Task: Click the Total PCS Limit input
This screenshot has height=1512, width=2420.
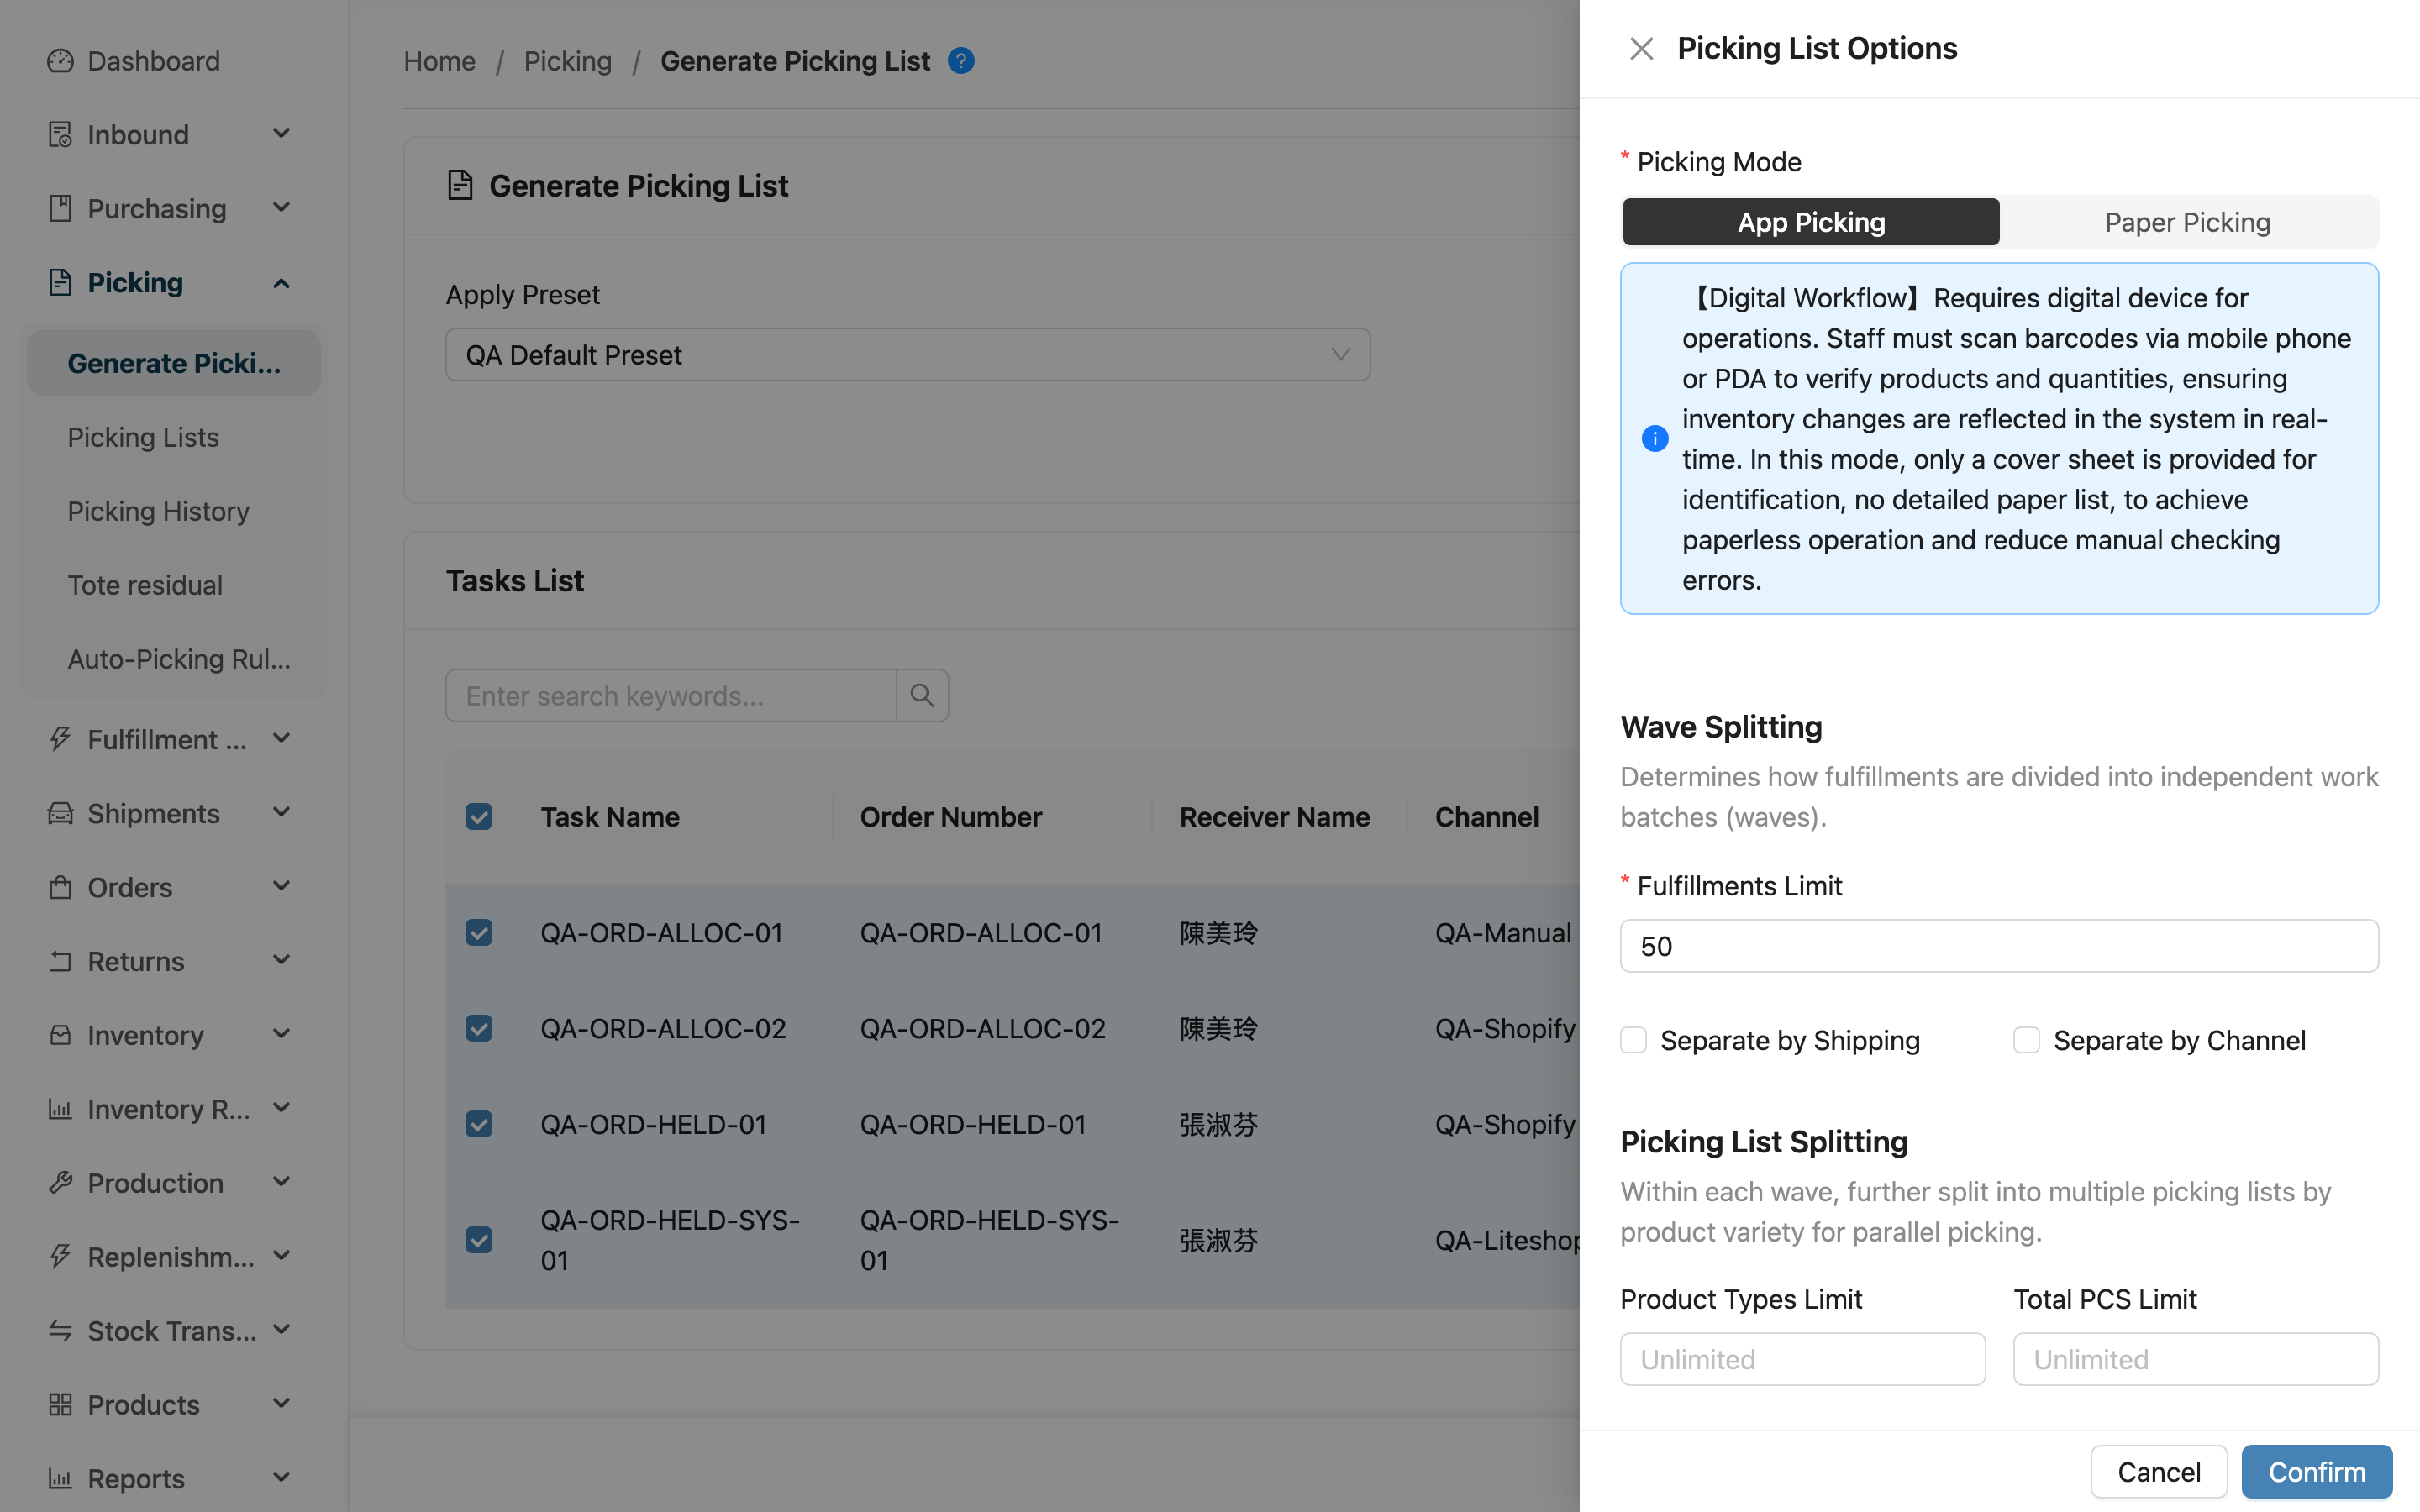Action: point(2196,1359)
